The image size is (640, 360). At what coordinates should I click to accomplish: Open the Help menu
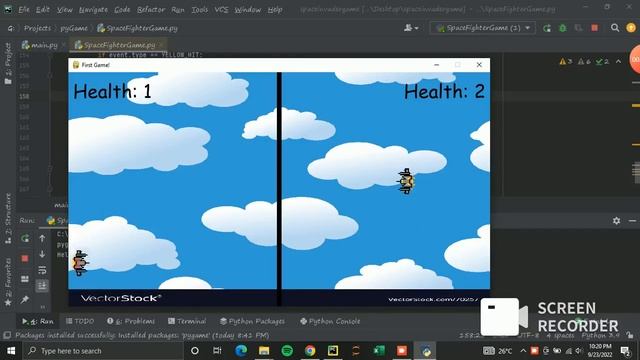click(275, 9)
